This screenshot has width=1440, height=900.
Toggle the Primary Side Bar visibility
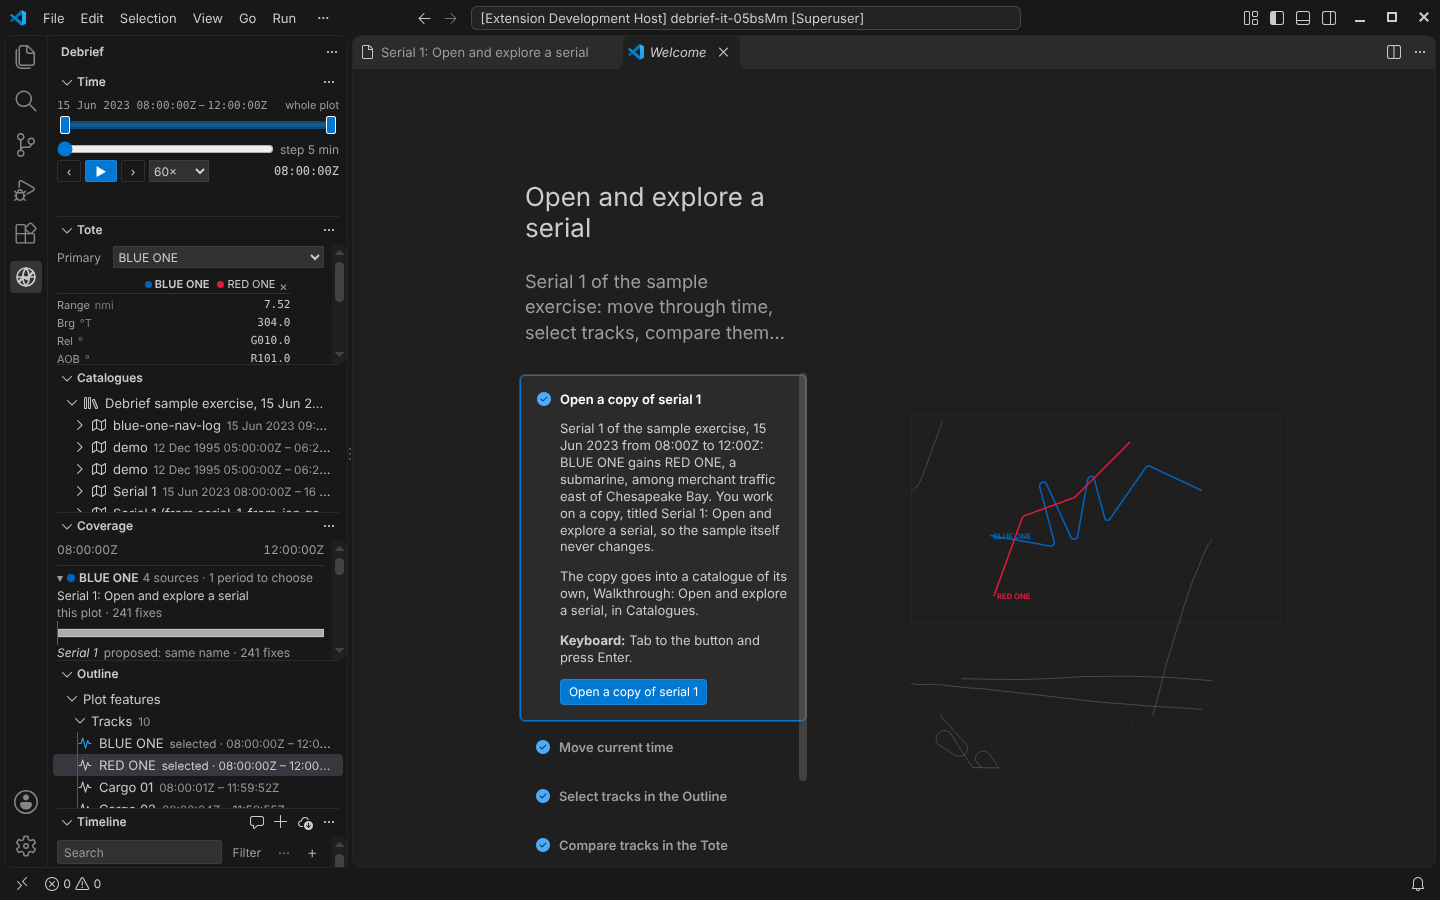1277,18
